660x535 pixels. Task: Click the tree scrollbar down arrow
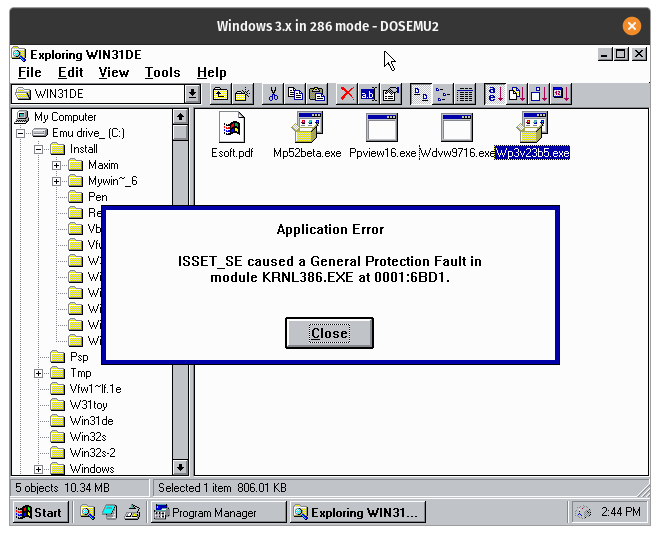coord(180,467)
